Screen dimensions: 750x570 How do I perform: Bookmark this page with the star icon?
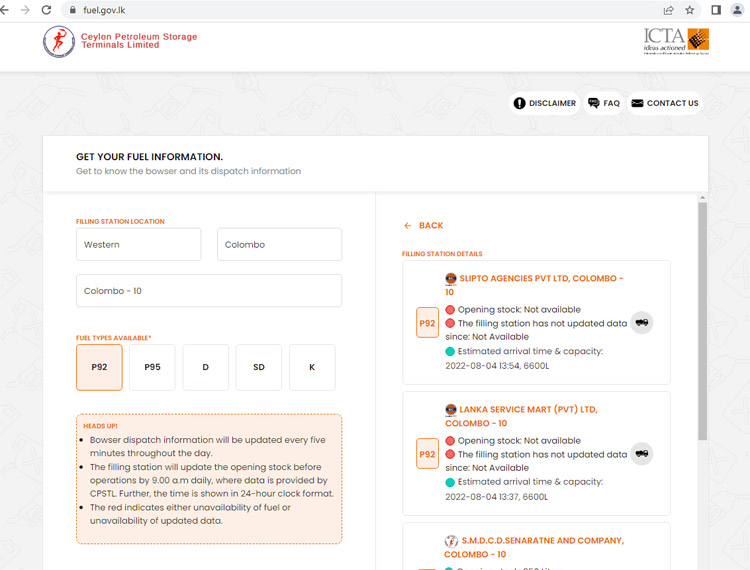[x=690, y=10]
